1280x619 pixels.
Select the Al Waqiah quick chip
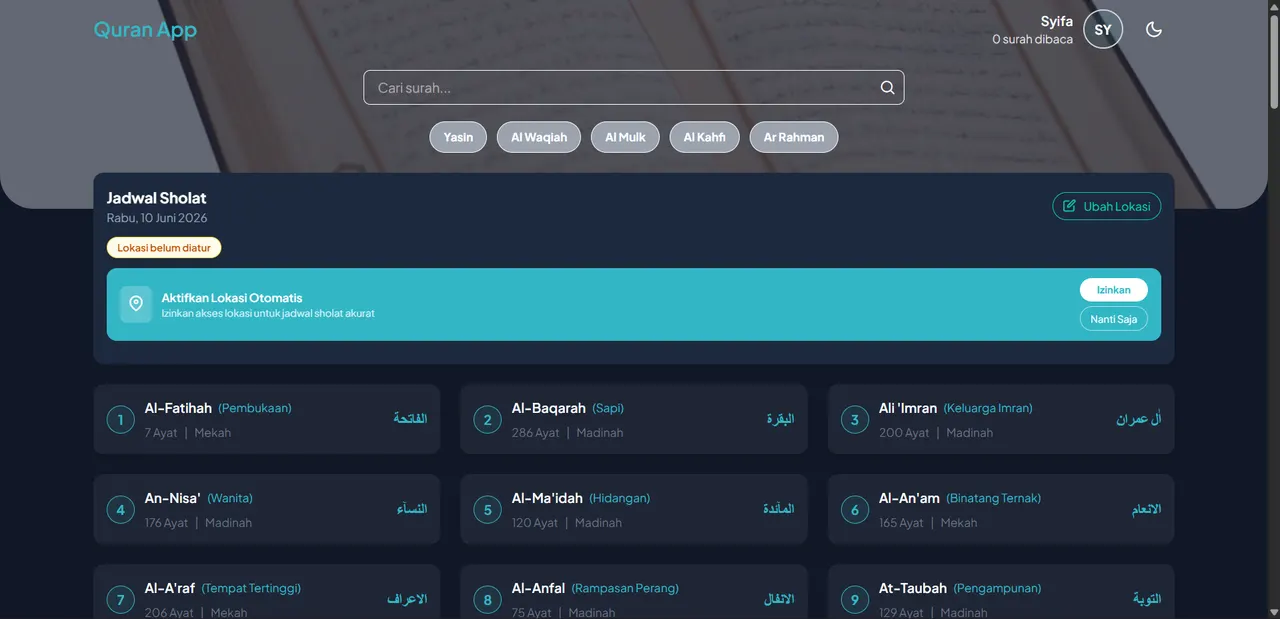tap(538, 137)
